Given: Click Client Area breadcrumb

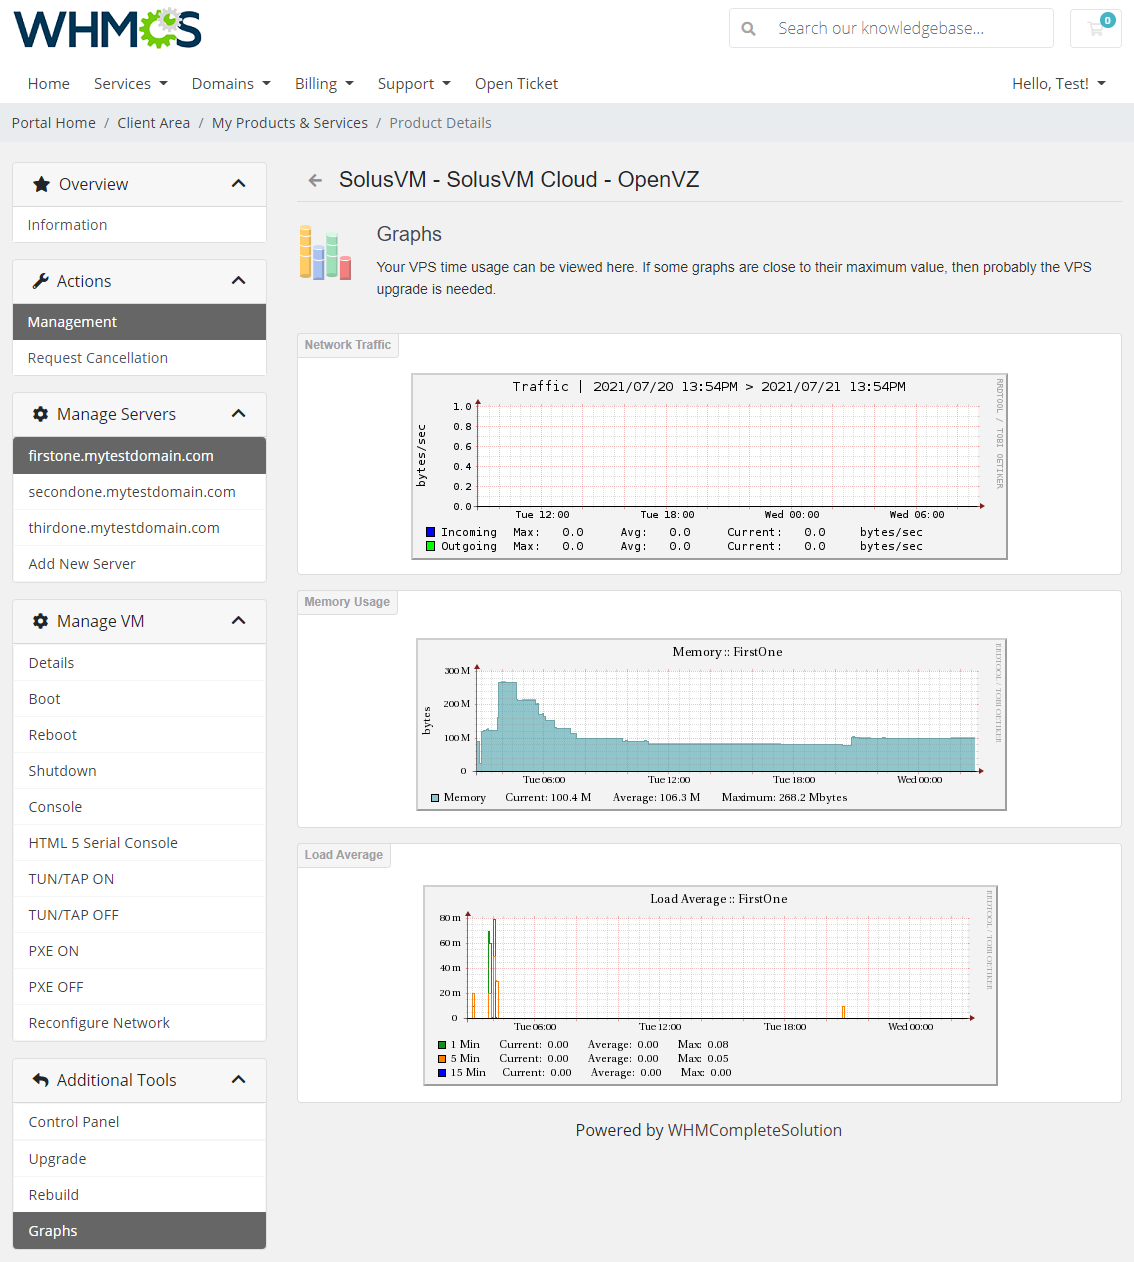Looking at the screenshot, I should pyautogui.click(x=153, y=123).
